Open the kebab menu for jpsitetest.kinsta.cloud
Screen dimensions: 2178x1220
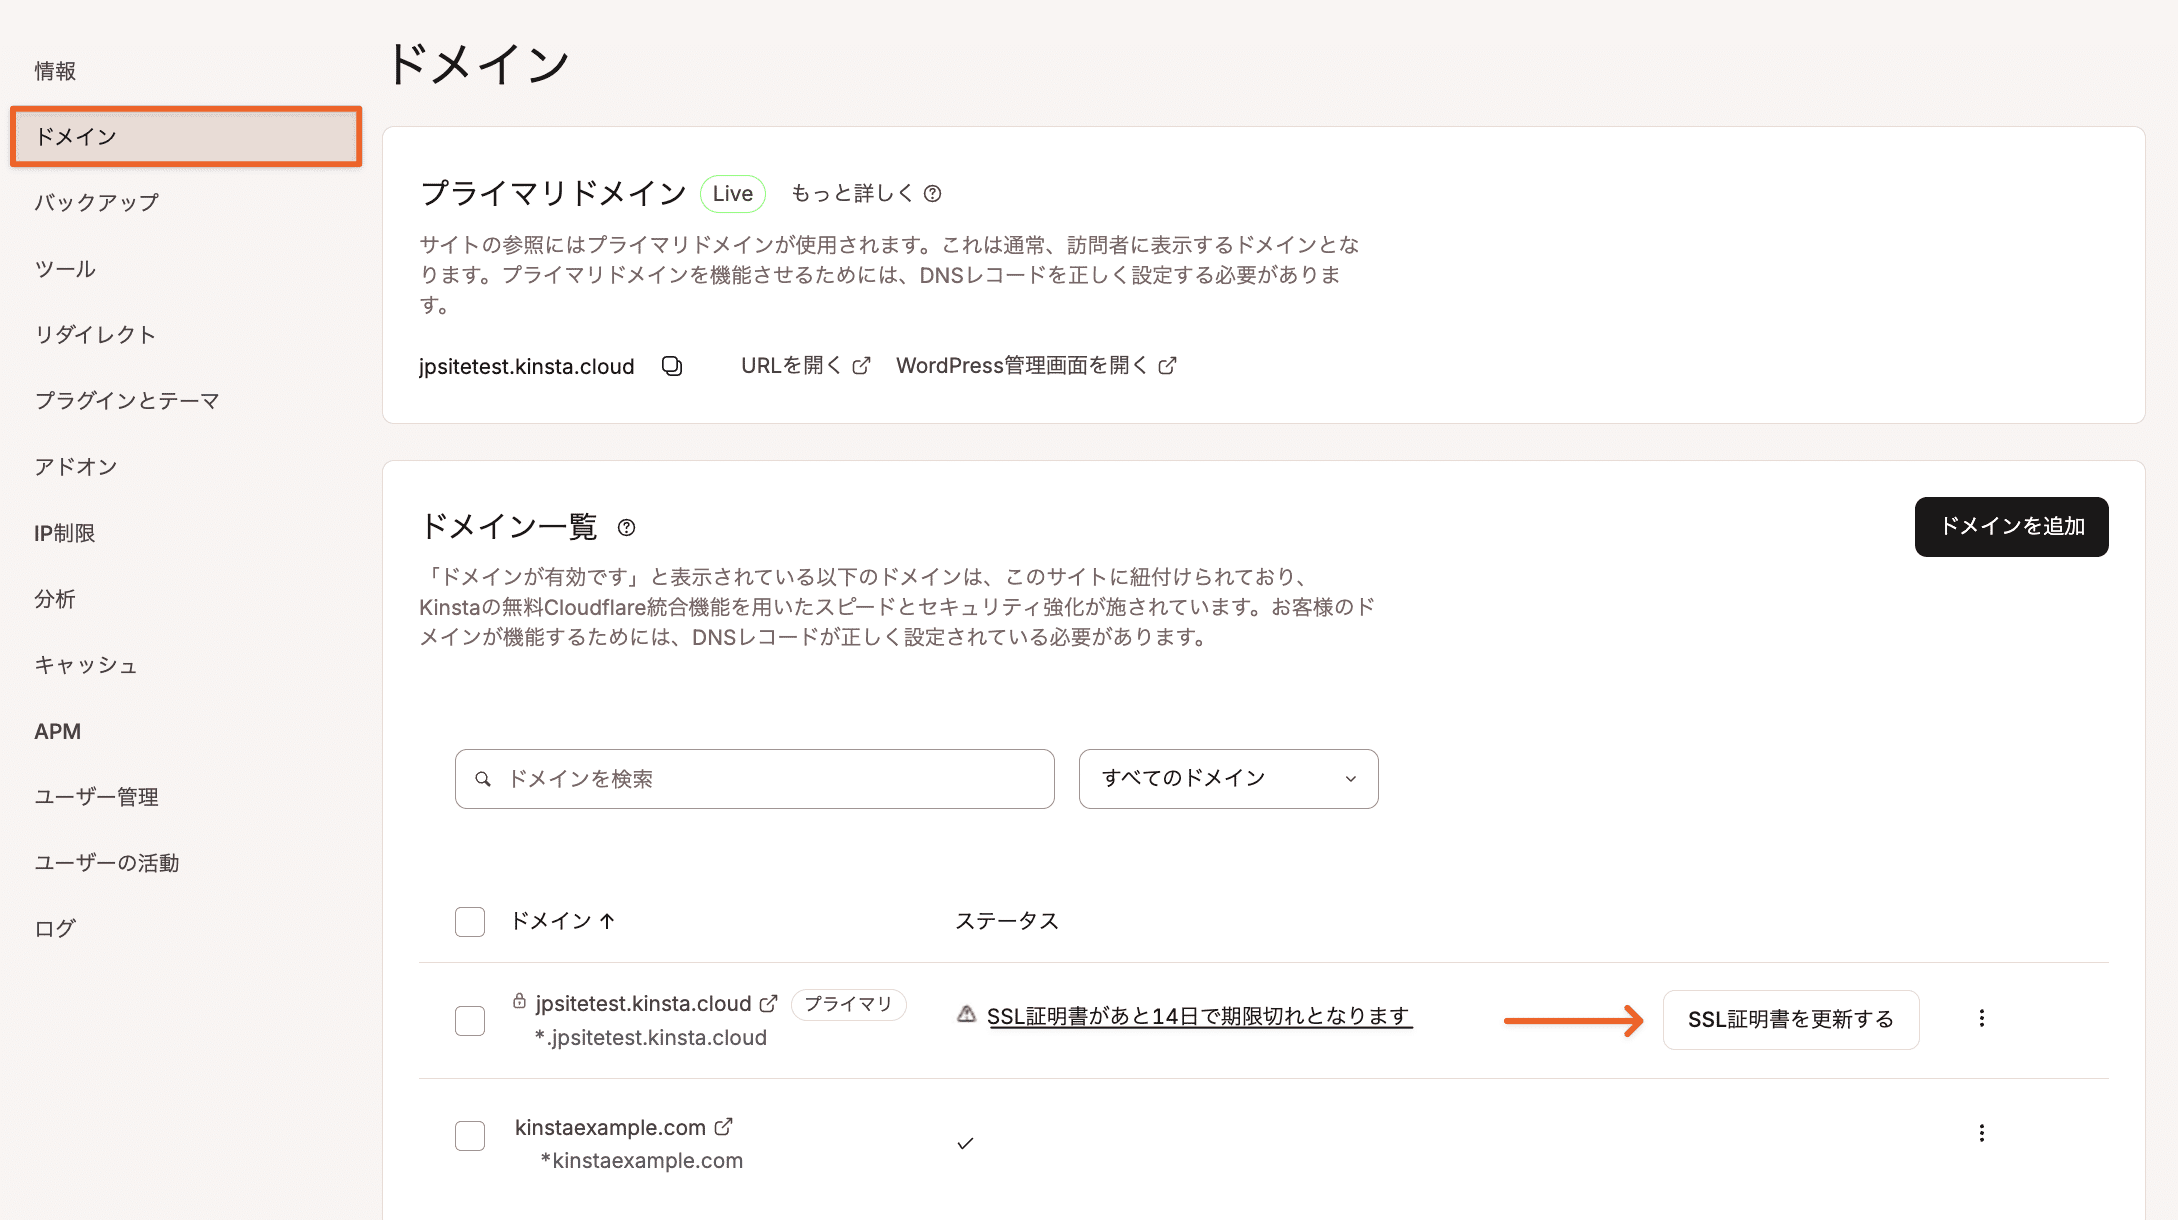(1981, 1018)
